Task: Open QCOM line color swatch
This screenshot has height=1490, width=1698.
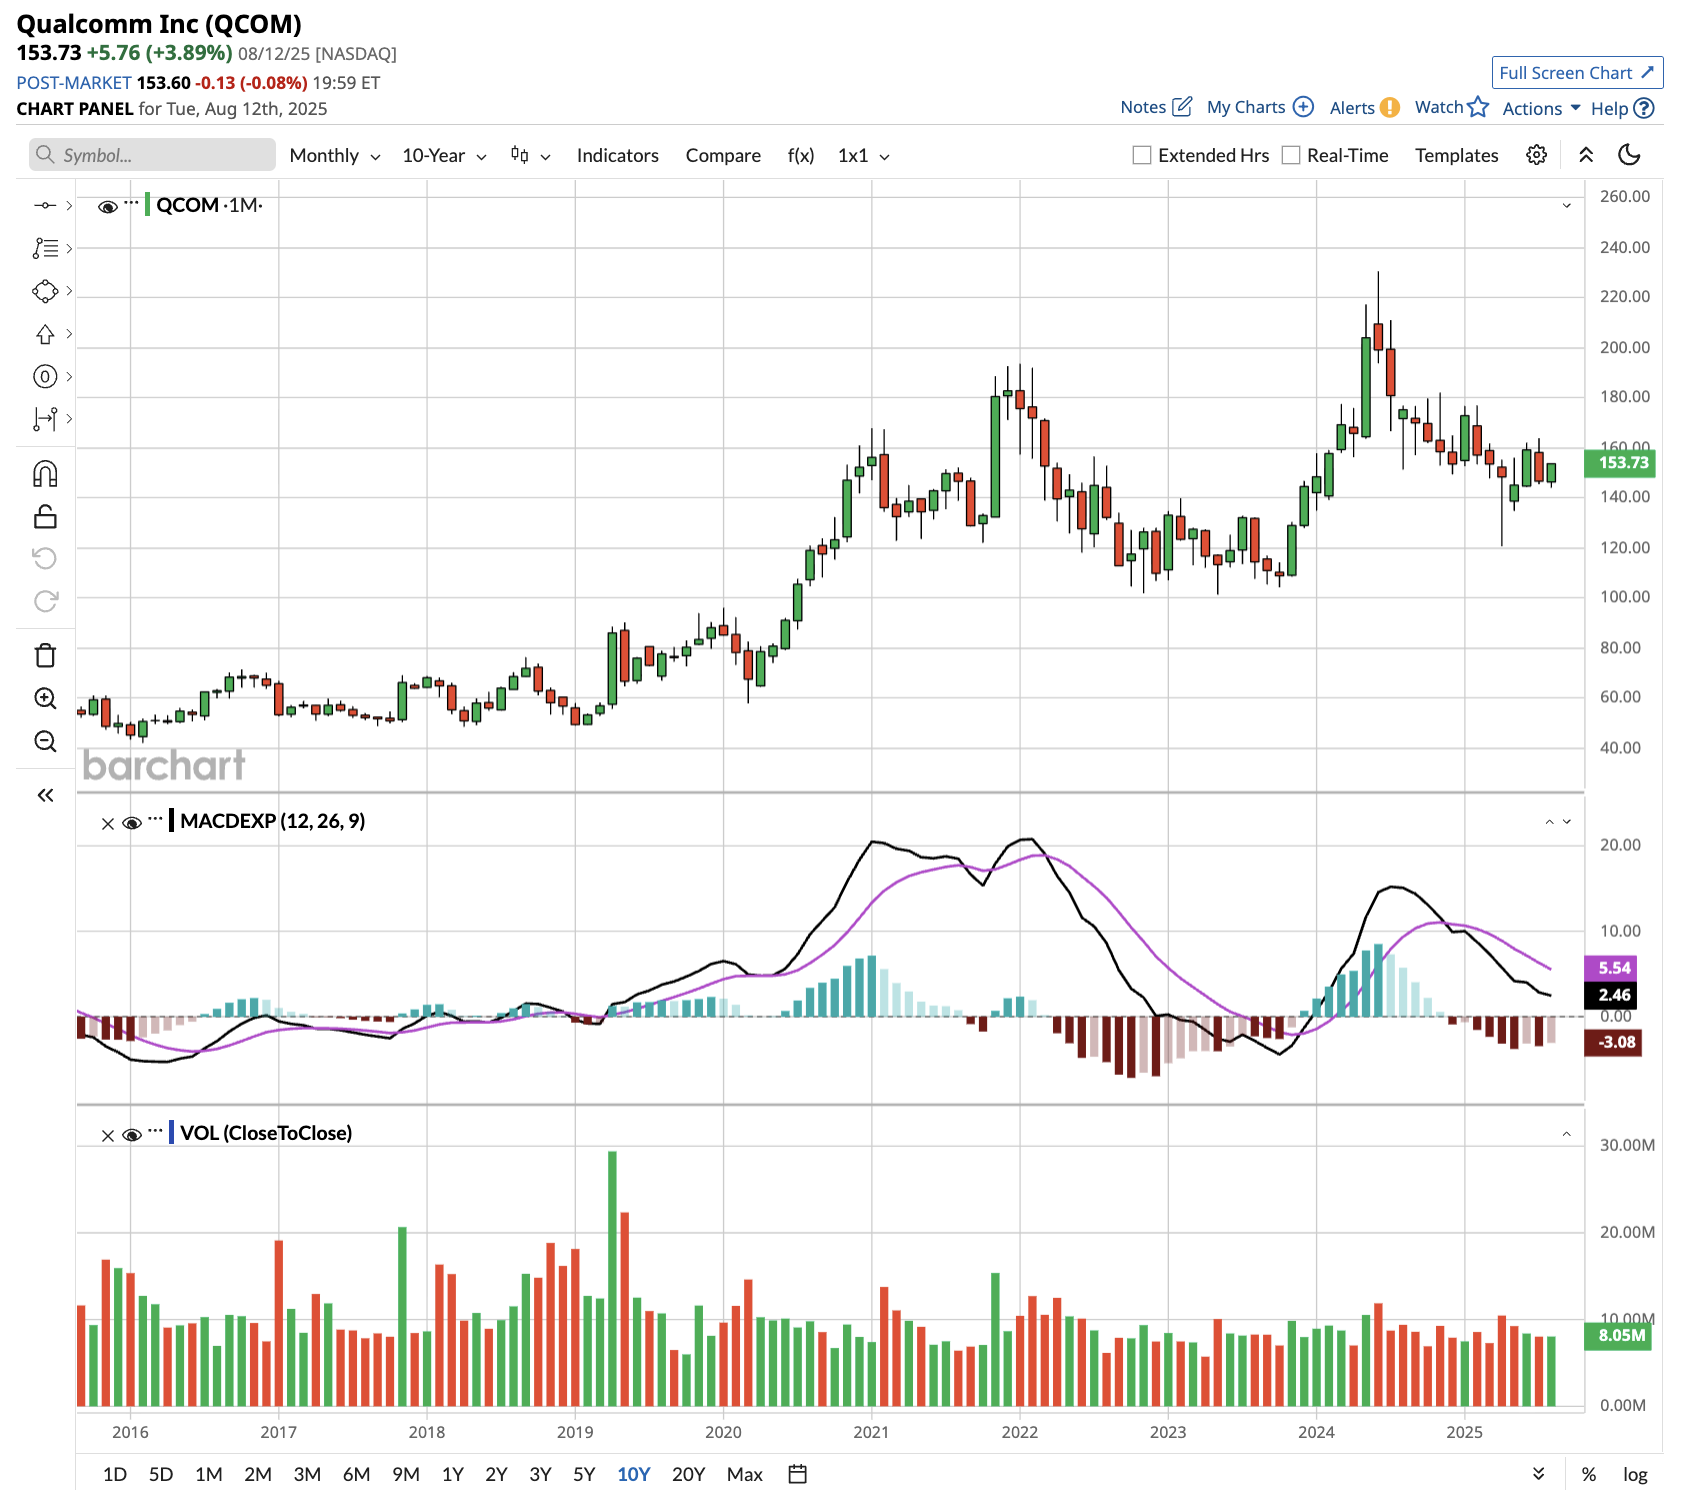Action: tap(147, 205)
